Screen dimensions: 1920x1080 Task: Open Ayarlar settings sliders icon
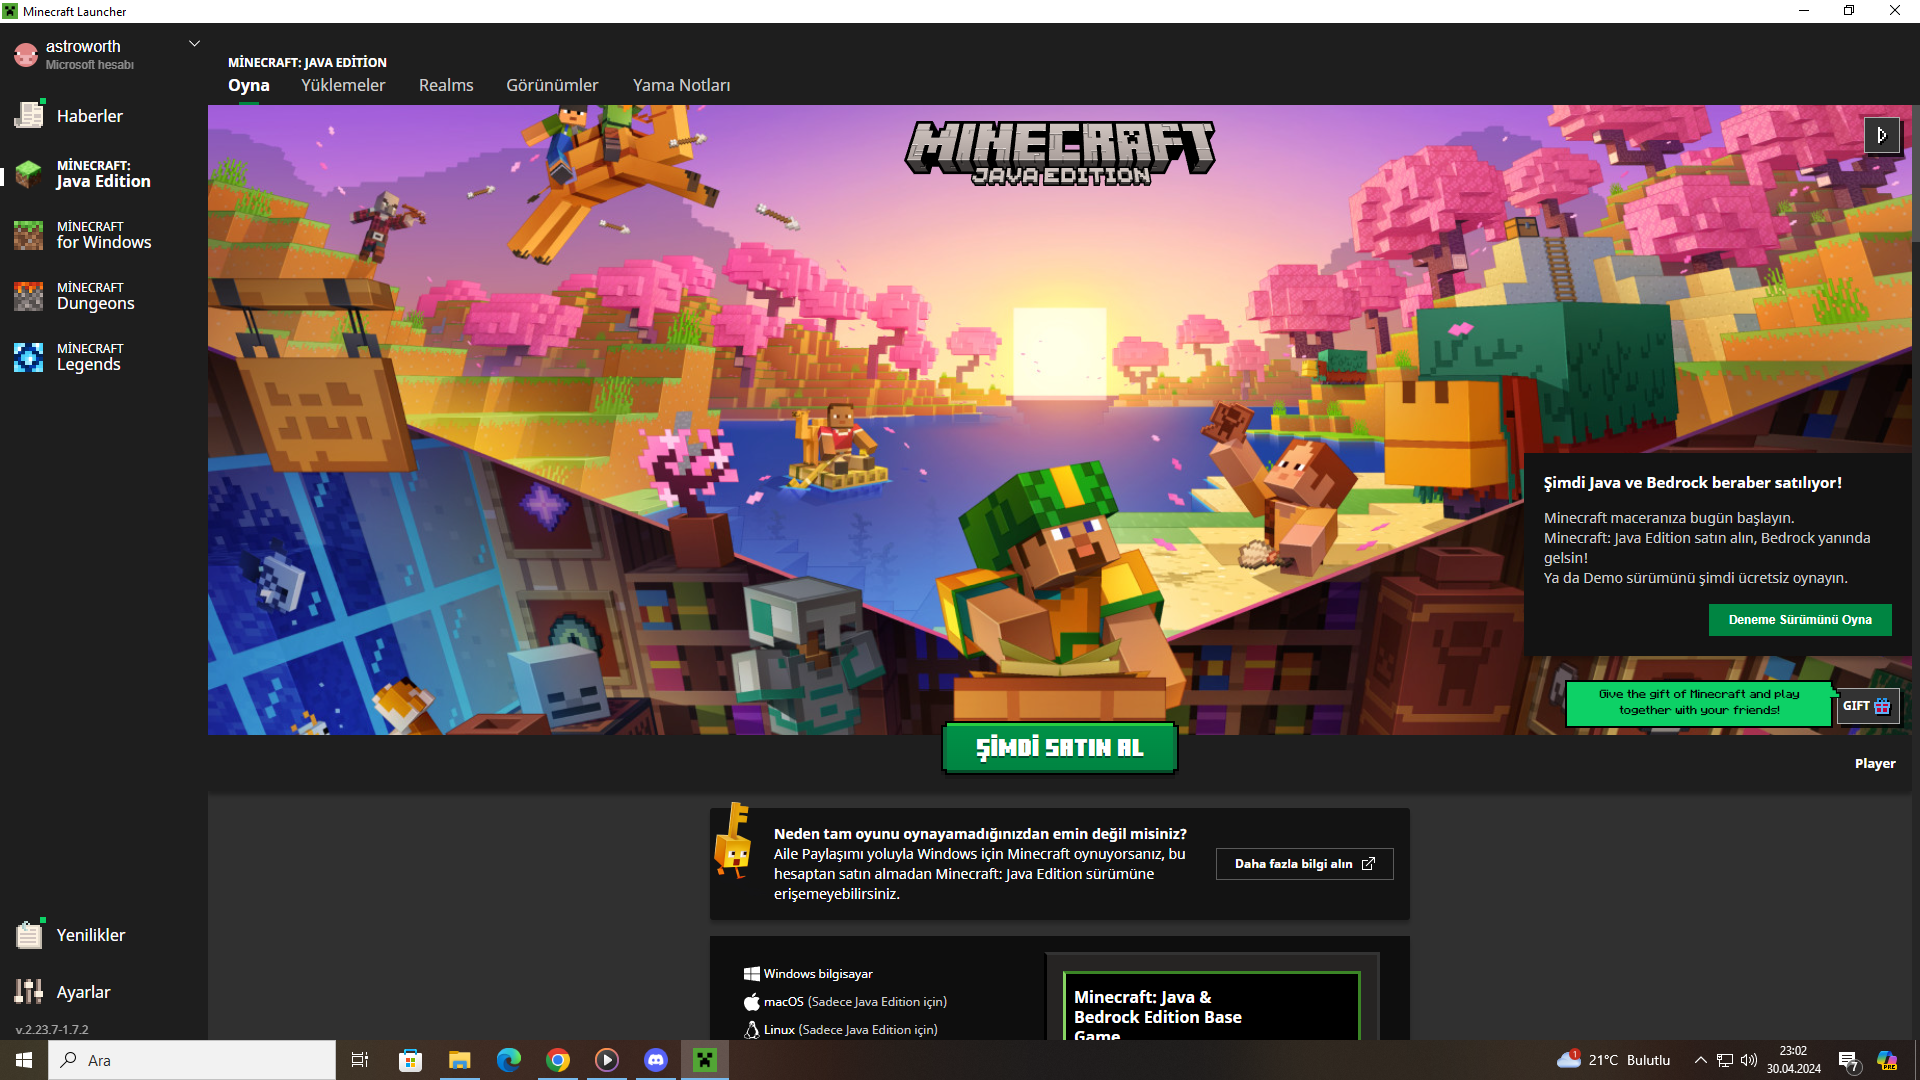tap(29, 992)
